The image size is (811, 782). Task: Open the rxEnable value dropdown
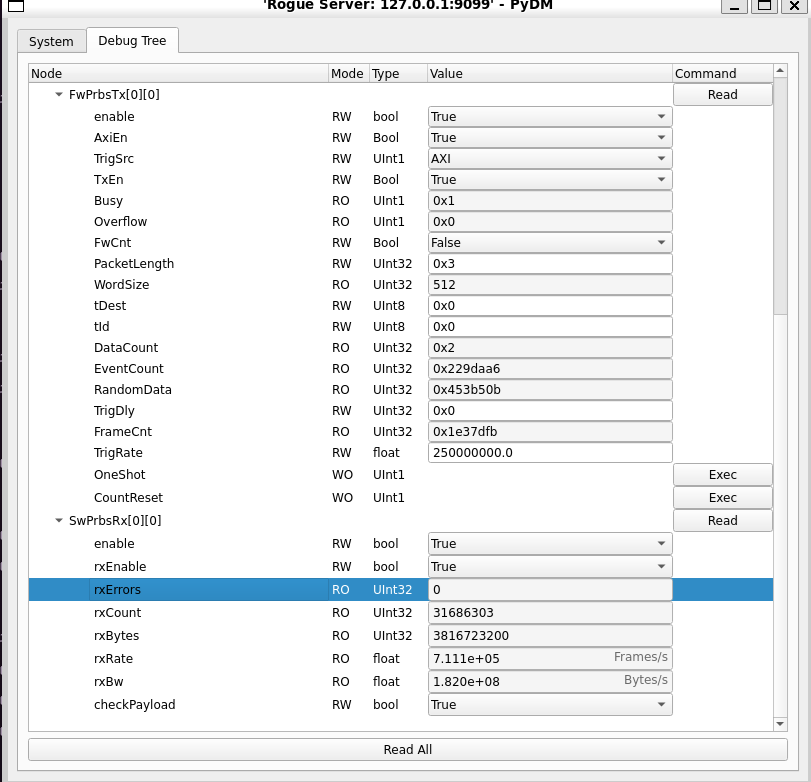click(549, 567)
